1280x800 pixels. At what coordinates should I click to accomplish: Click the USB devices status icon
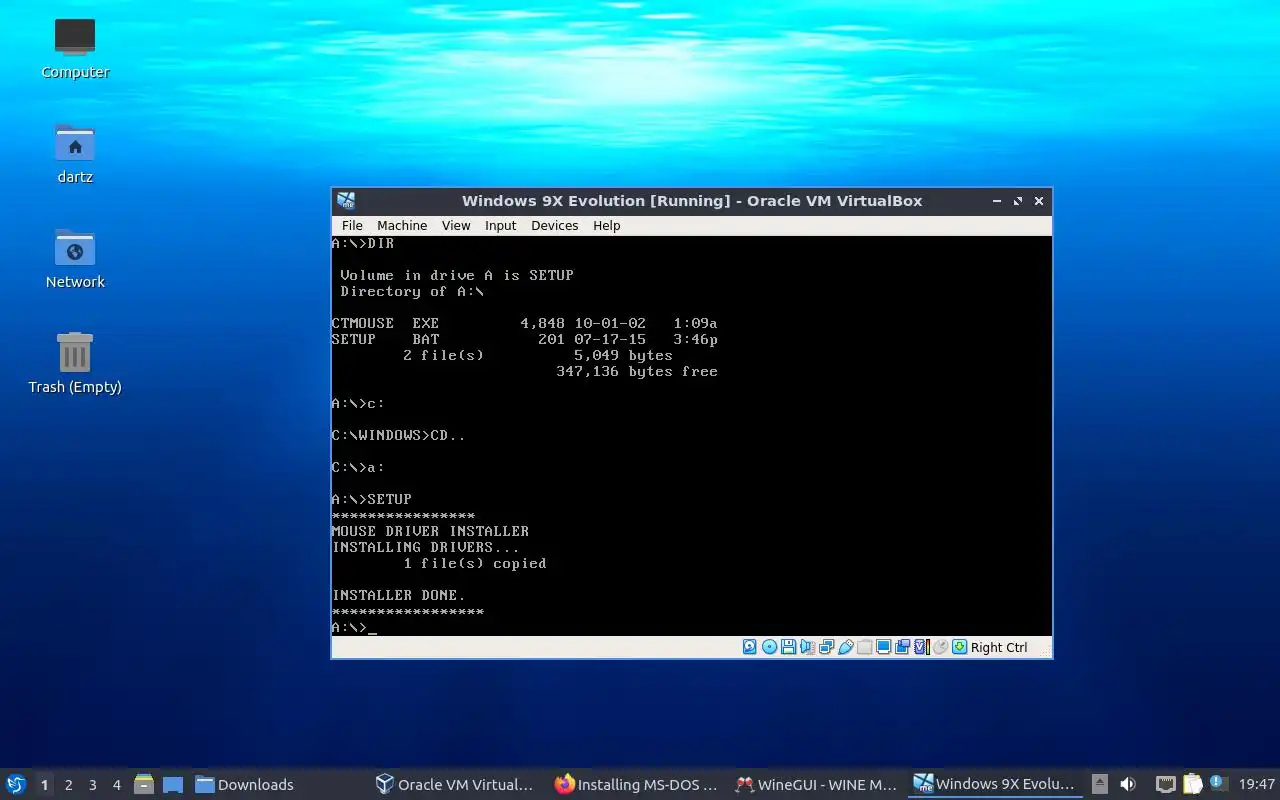(846, 647)
